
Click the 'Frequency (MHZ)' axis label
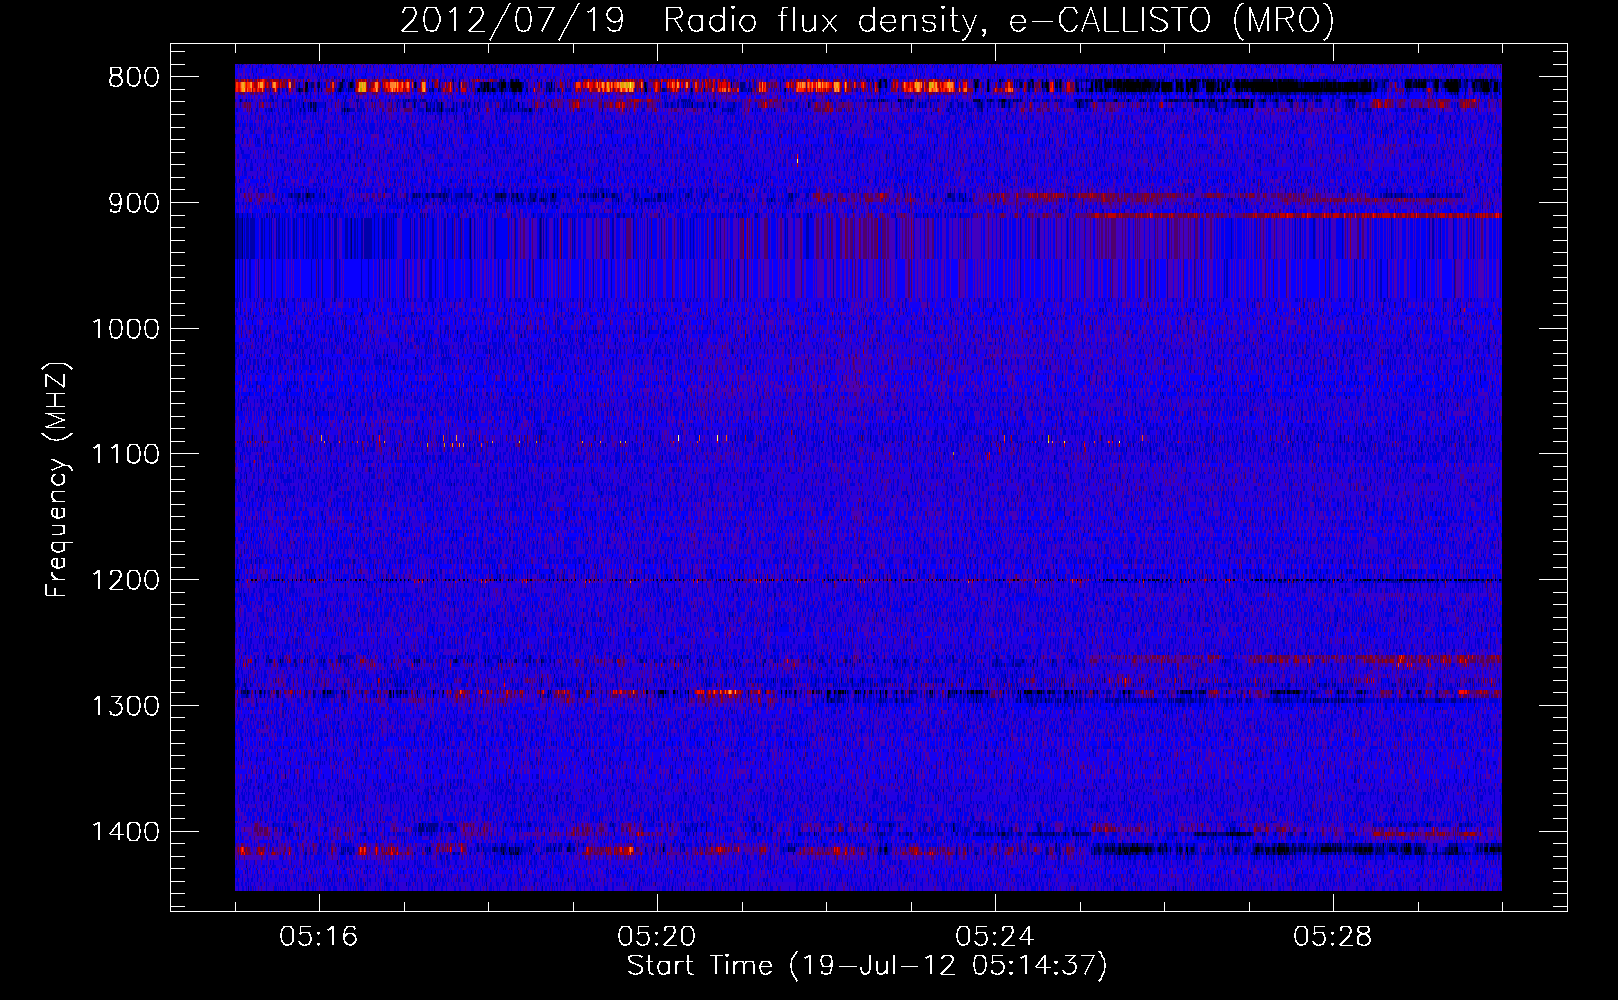tap(58, 480)
